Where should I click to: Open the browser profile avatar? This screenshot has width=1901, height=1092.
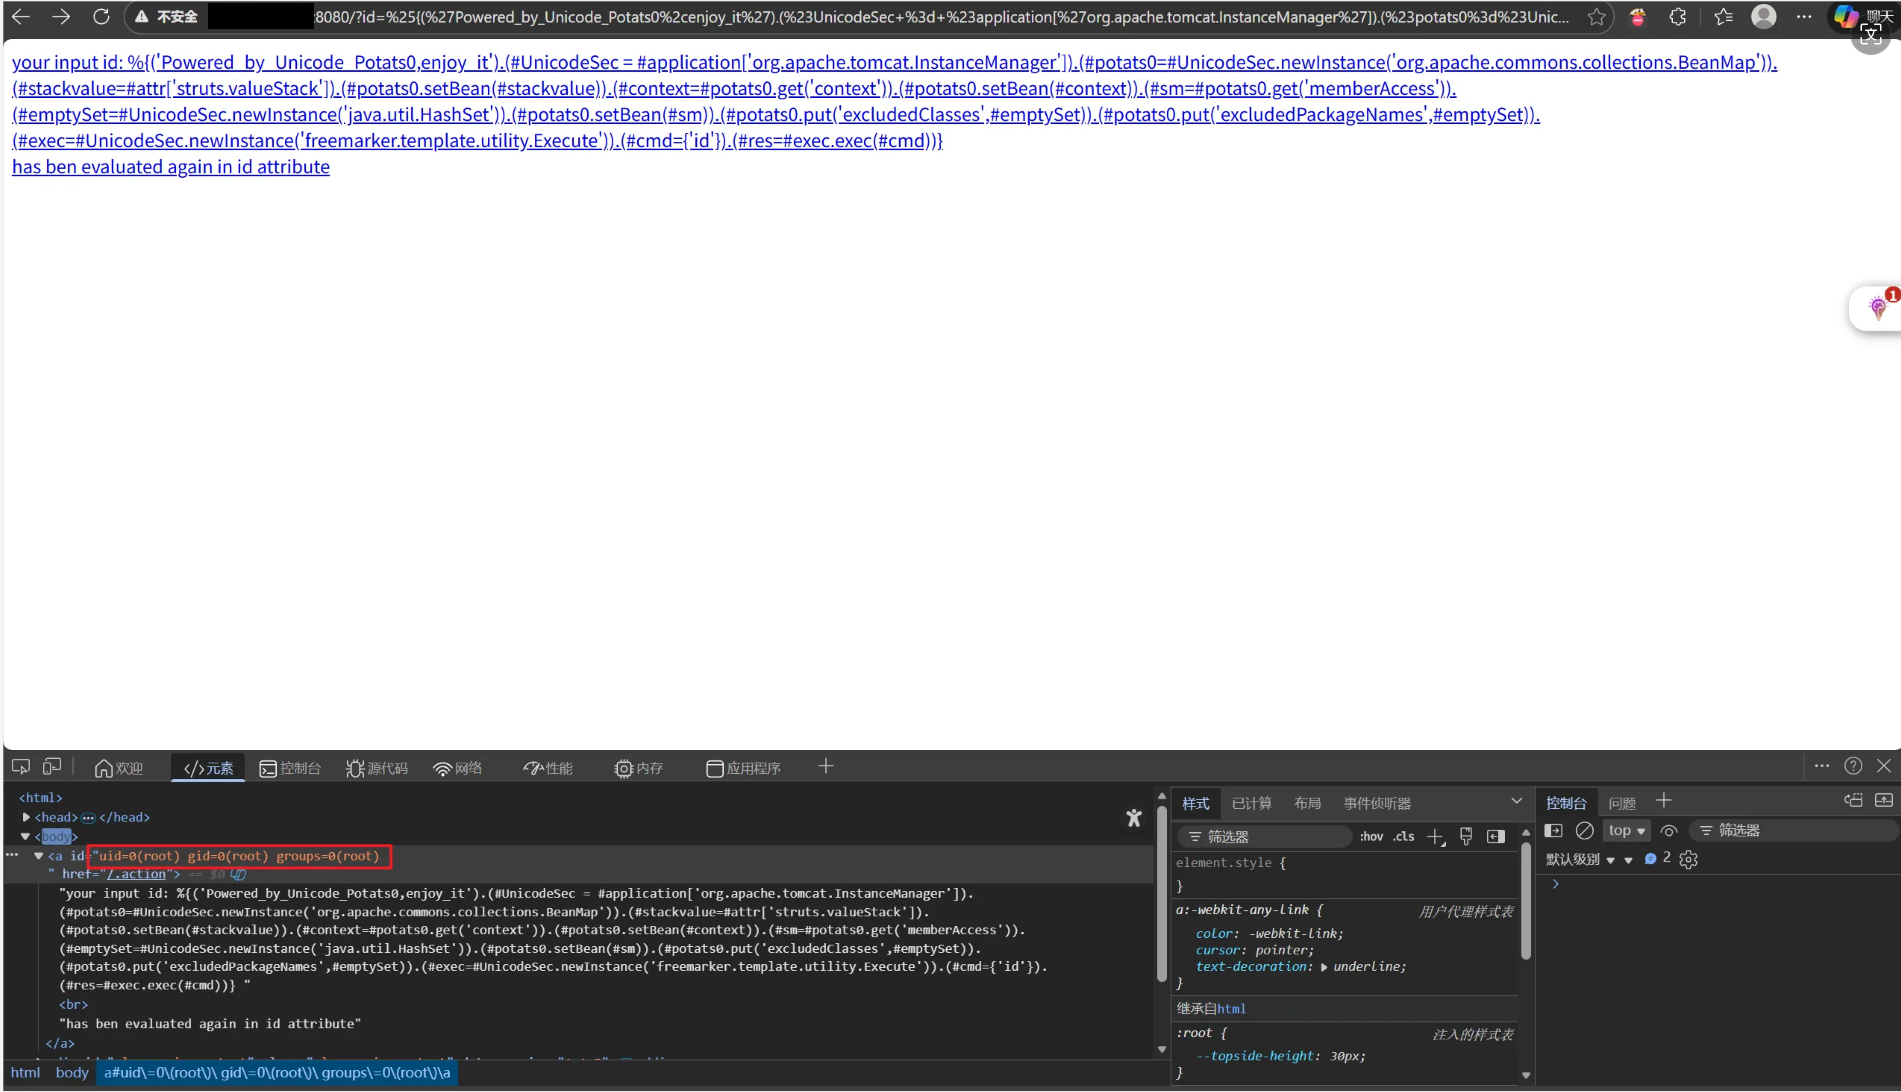click(x=1764, y=16)
